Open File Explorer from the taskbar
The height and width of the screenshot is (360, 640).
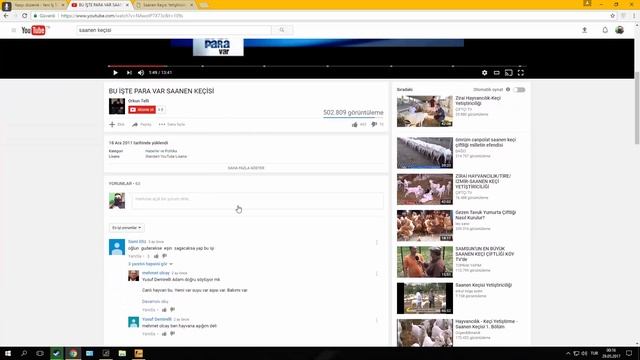point(122,353)
